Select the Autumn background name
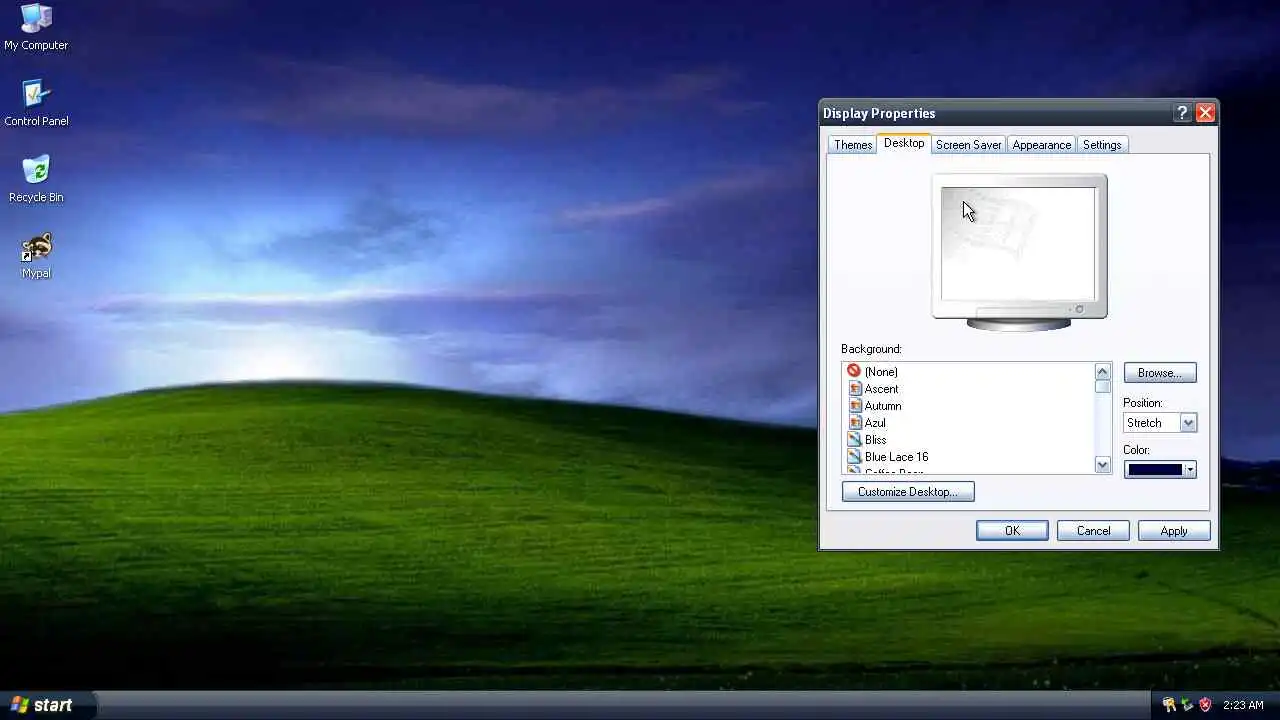1280x720 pixels. pyautogui.click(x=883, y=406)
